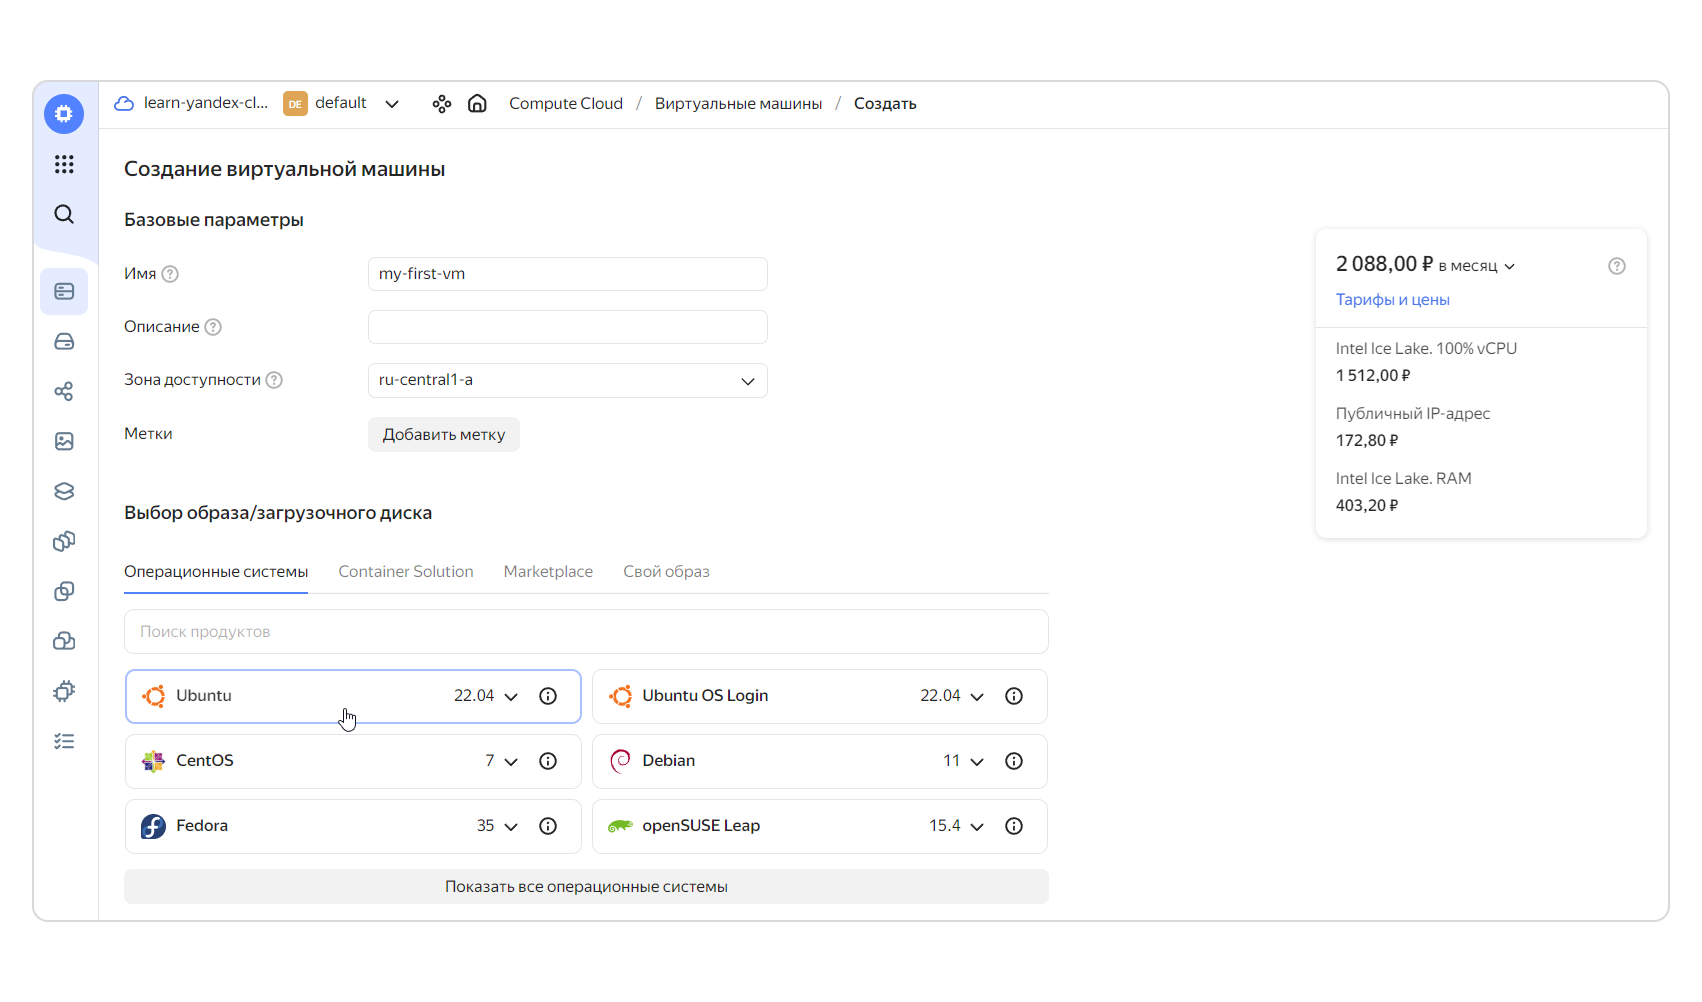Open price help question icon
The height and width of the screenshot is (1002, 1702).
coord(1617,266)
